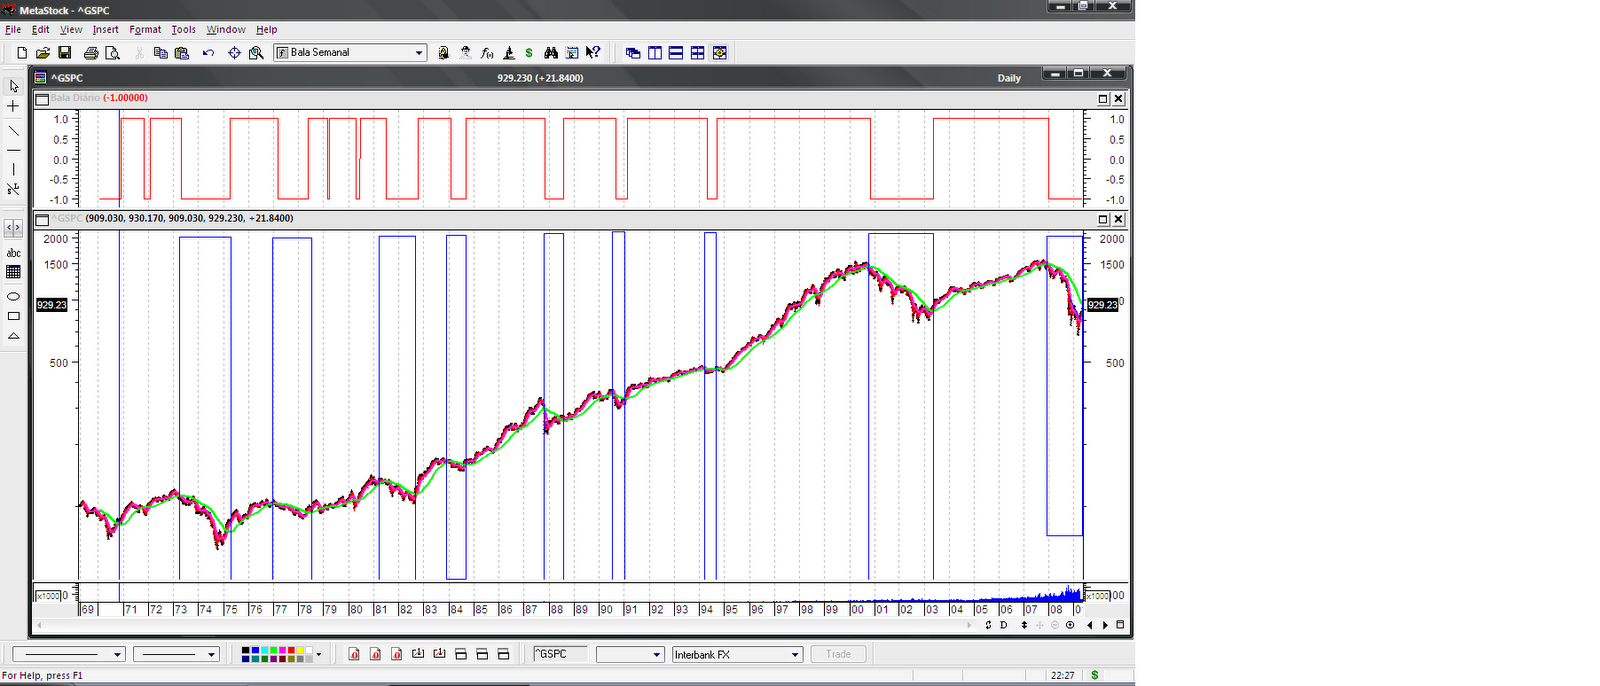Create a new file with the New icon

[x=22, y=53]
